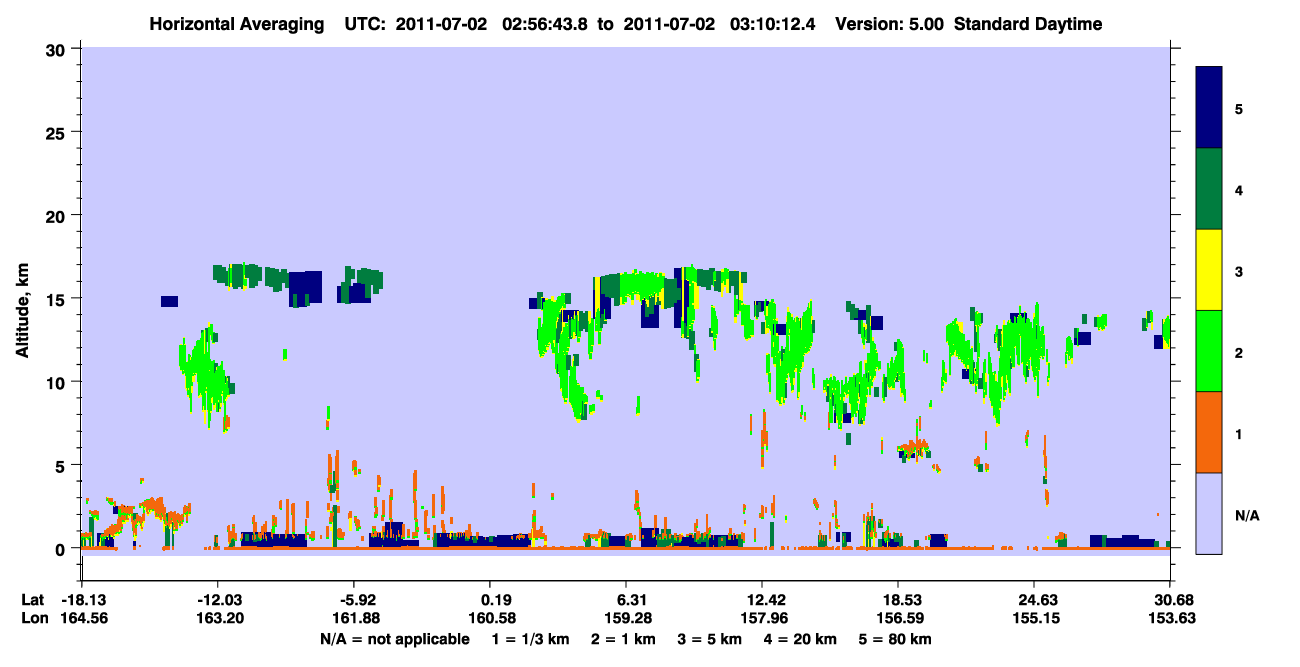This screenshot has height=667, width=1300.
Task: Click the y-axis tick label 30
Action: 58,48
